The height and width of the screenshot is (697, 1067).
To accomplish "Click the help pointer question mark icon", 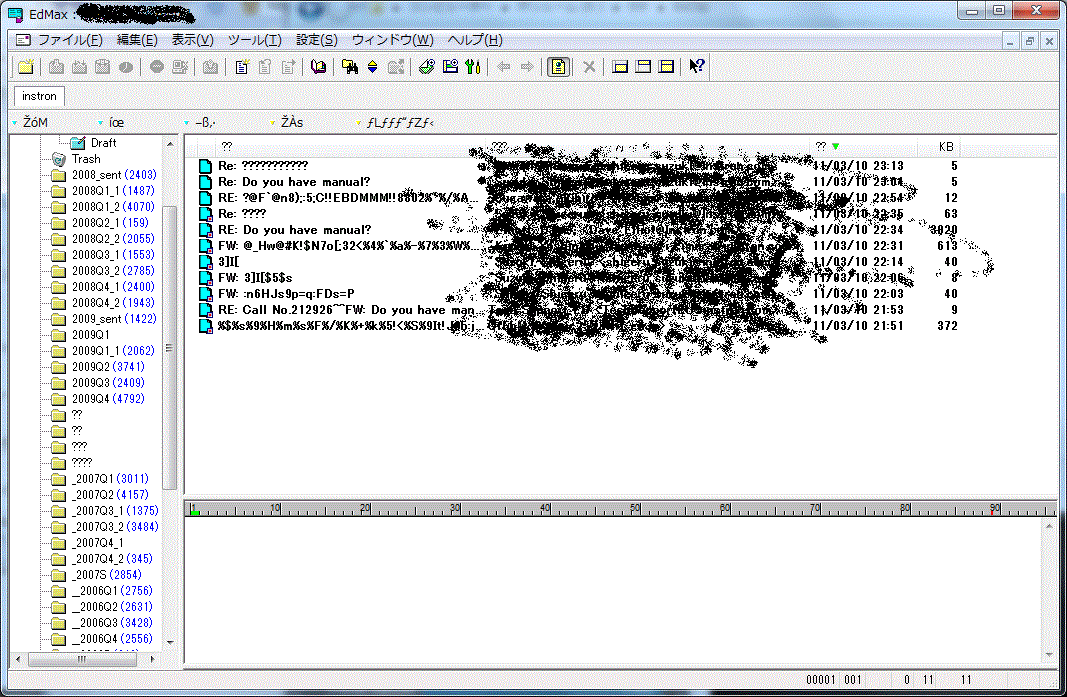I will [x=697, y=67].
